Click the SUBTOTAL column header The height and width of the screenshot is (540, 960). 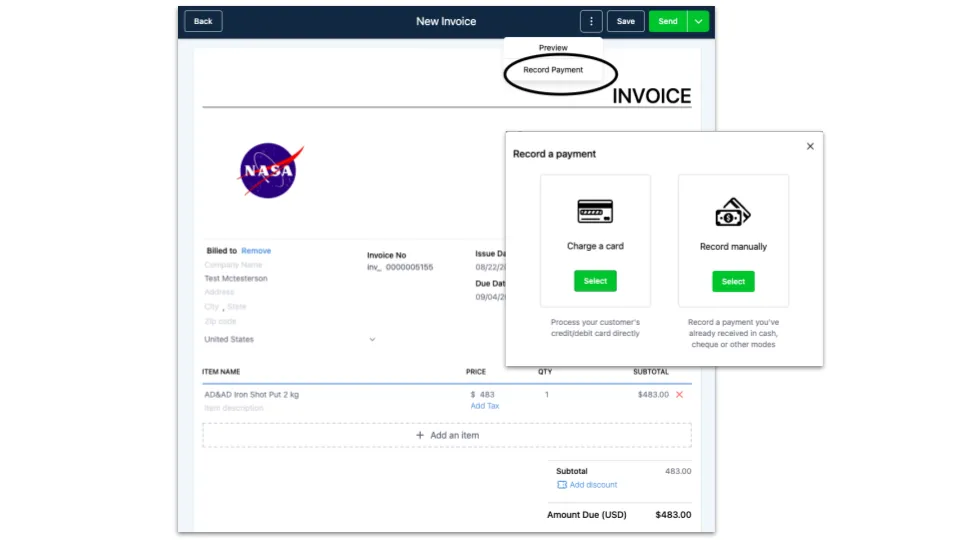pyautogui.click(x=651, y=372)
